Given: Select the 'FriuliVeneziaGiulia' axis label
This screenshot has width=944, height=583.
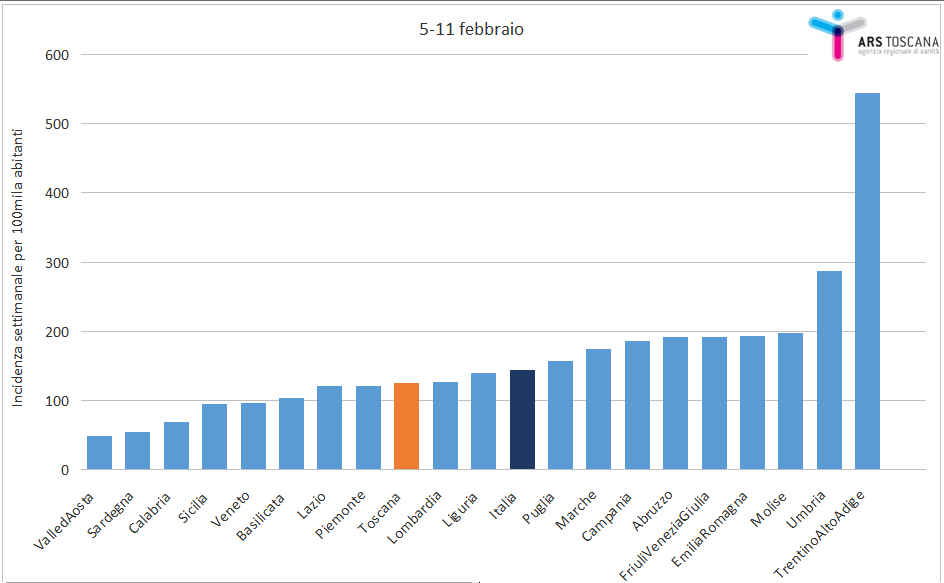Looking at the screenshot, I should pyautogui.click(x=665, y=536).
